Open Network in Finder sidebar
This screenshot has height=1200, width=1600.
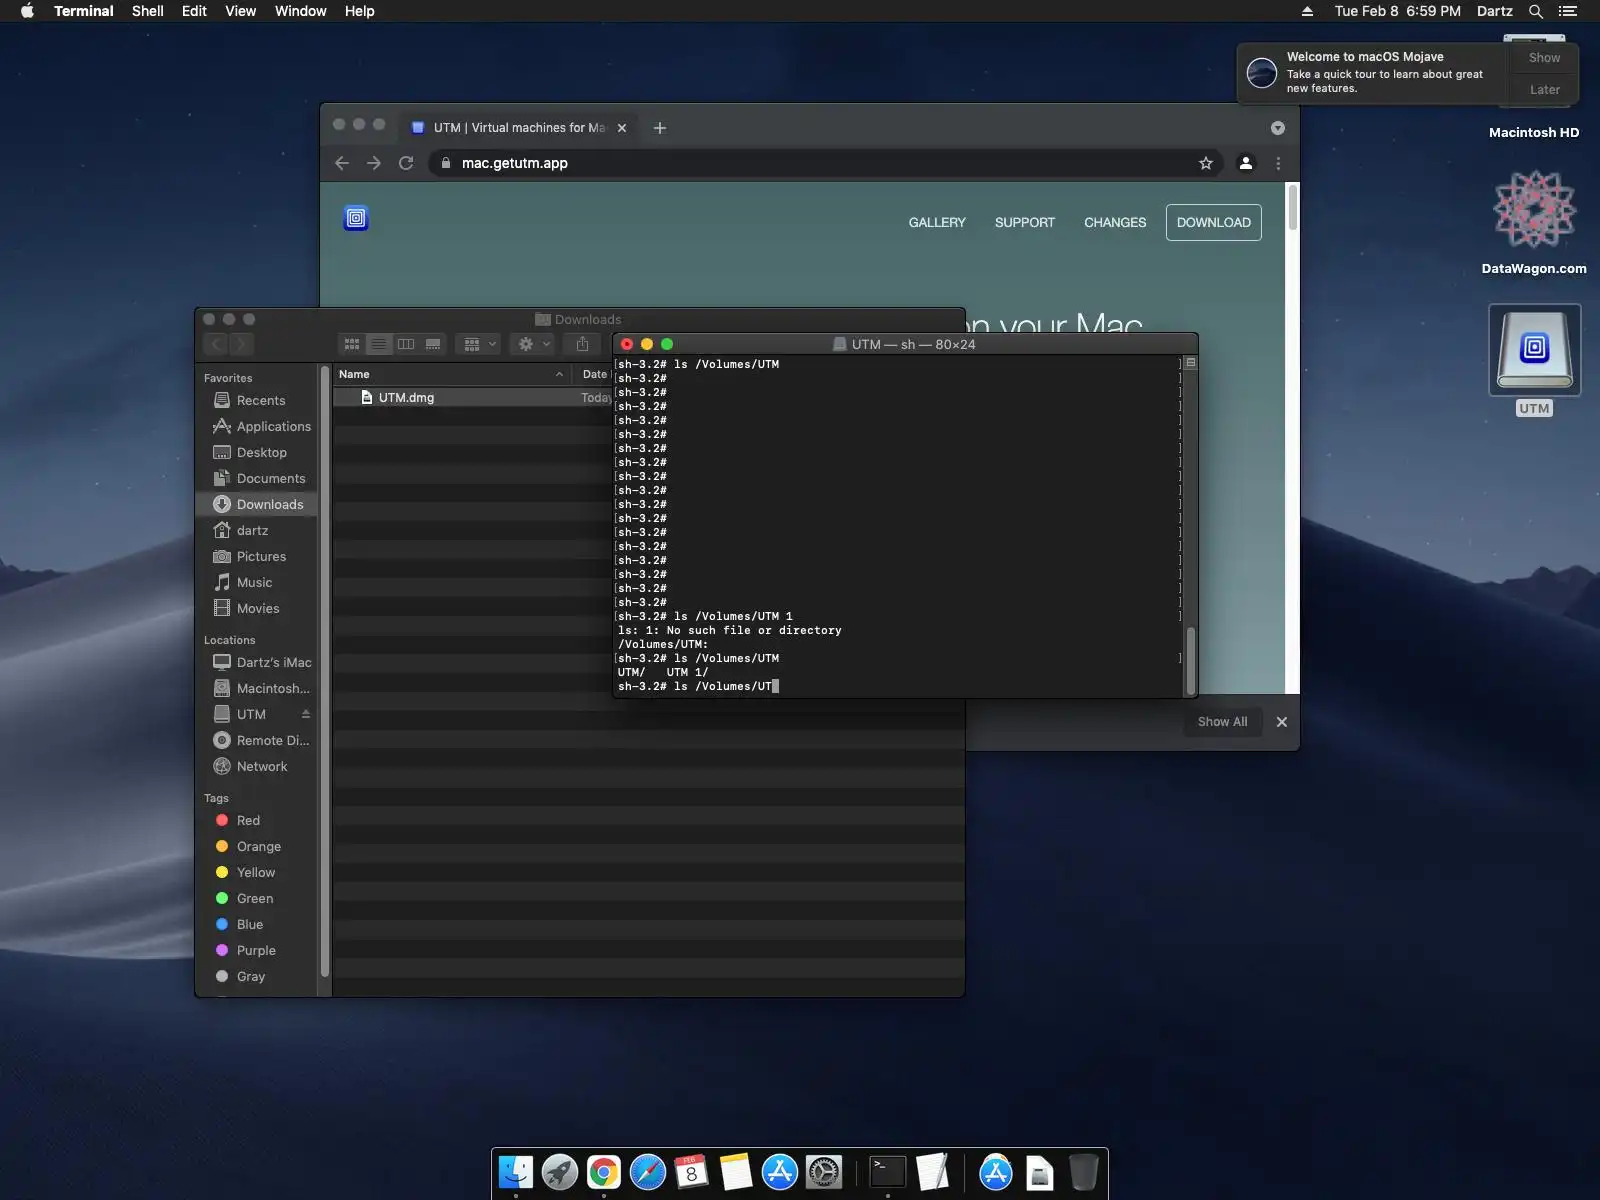click(x=250, y=766)
